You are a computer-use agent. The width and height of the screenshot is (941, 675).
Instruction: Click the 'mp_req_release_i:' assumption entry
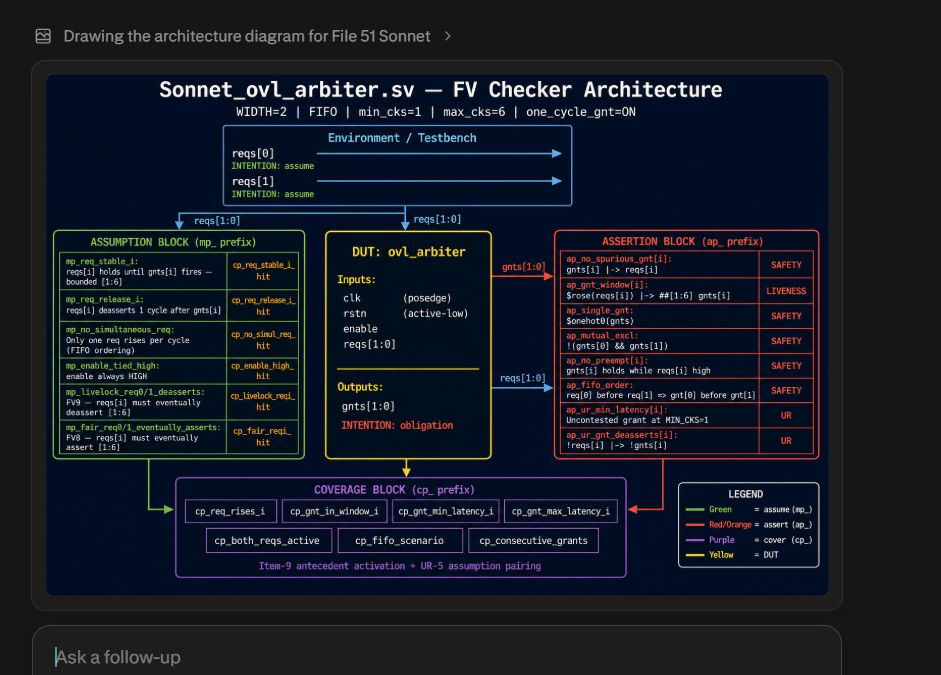click(143, 305)
